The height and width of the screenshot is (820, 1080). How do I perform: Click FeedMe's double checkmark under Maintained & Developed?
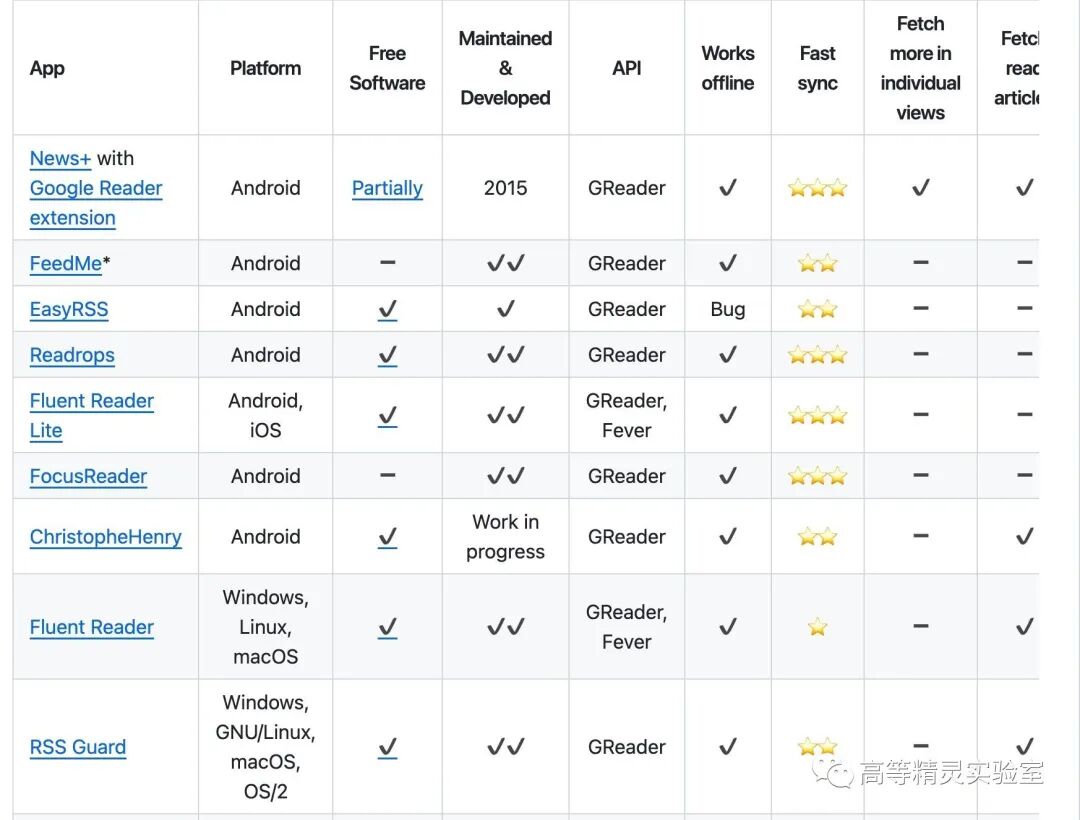pyautogui.click(x=505, y=264)
